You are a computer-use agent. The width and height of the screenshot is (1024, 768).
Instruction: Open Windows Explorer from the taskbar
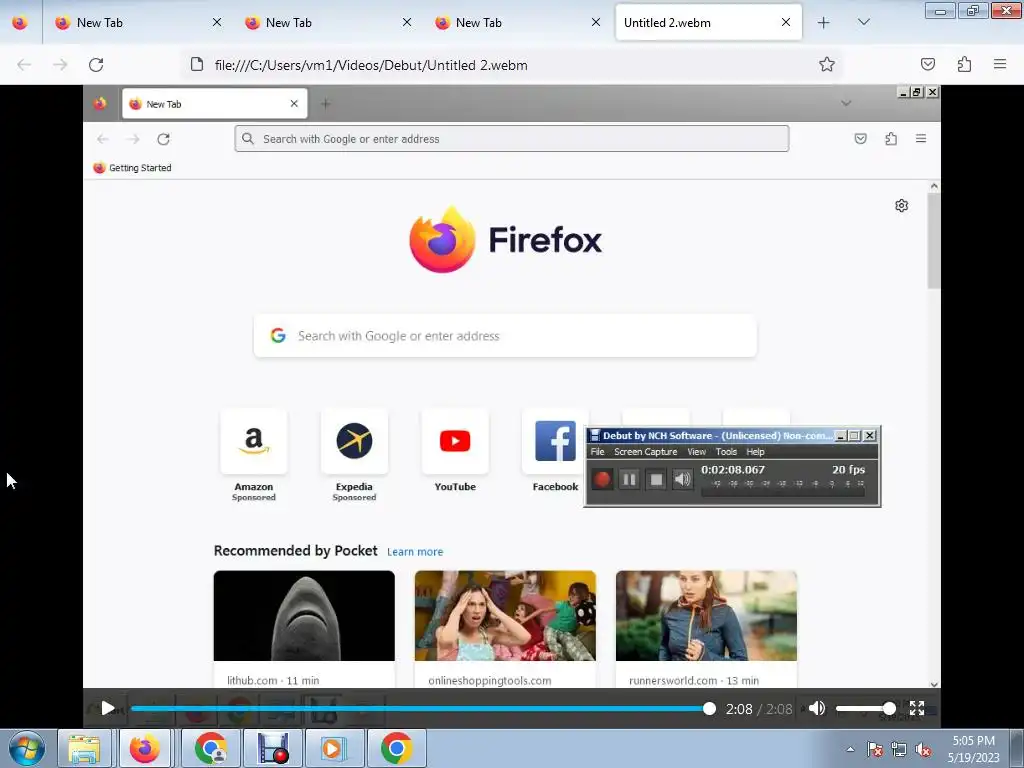[84, 748]
